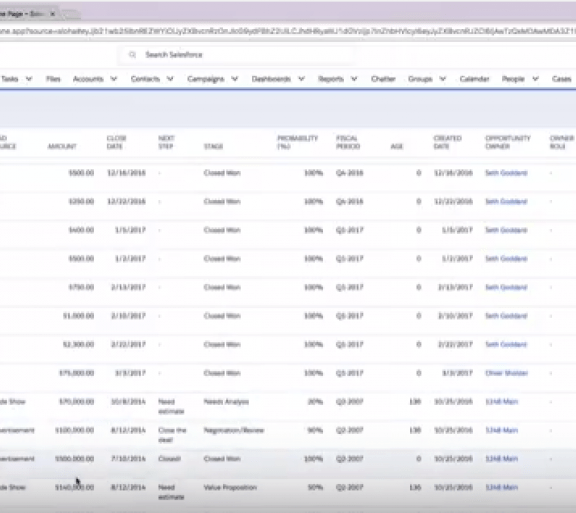
Task: Go to the Chatter tab
Action: point(383,79)
